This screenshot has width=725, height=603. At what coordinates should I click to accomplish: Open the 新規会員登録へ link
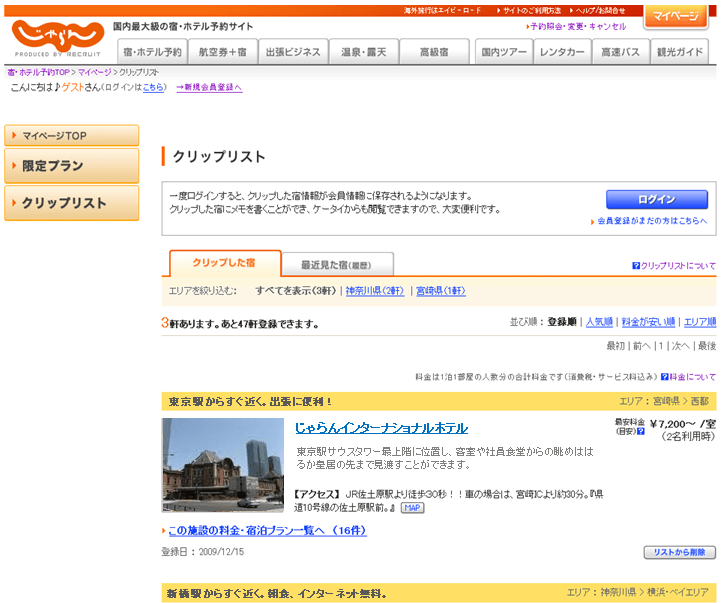click(209, 87)
